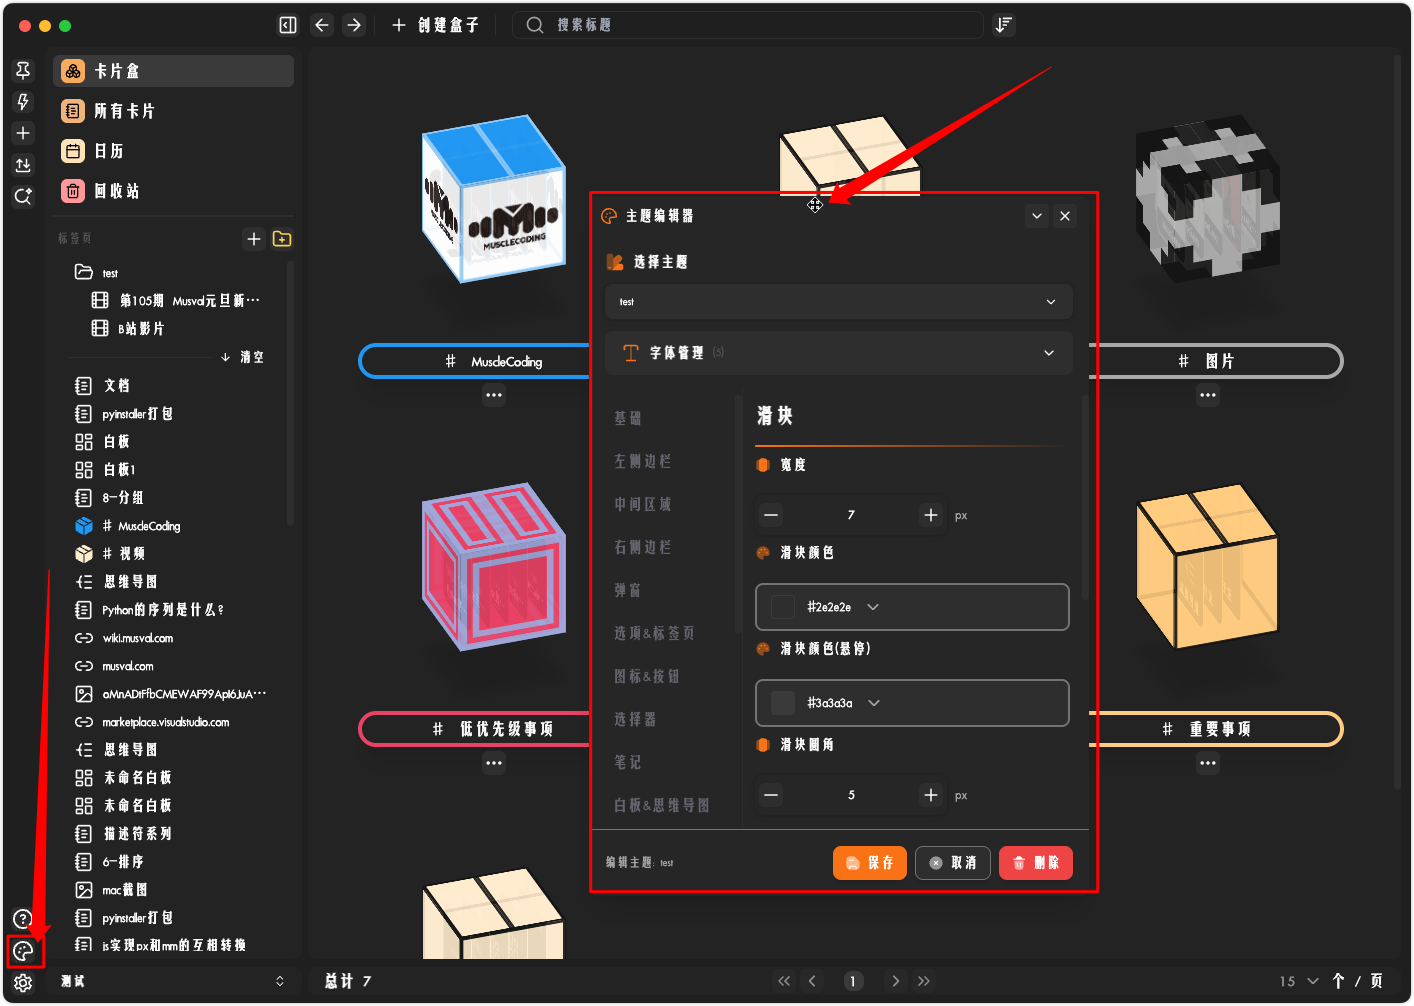Click the #3a3a3a hover color swatch
Image resolution: width=1414 pixels, height=1006 pixels.
pyautogui.click(x=784, y=703)
